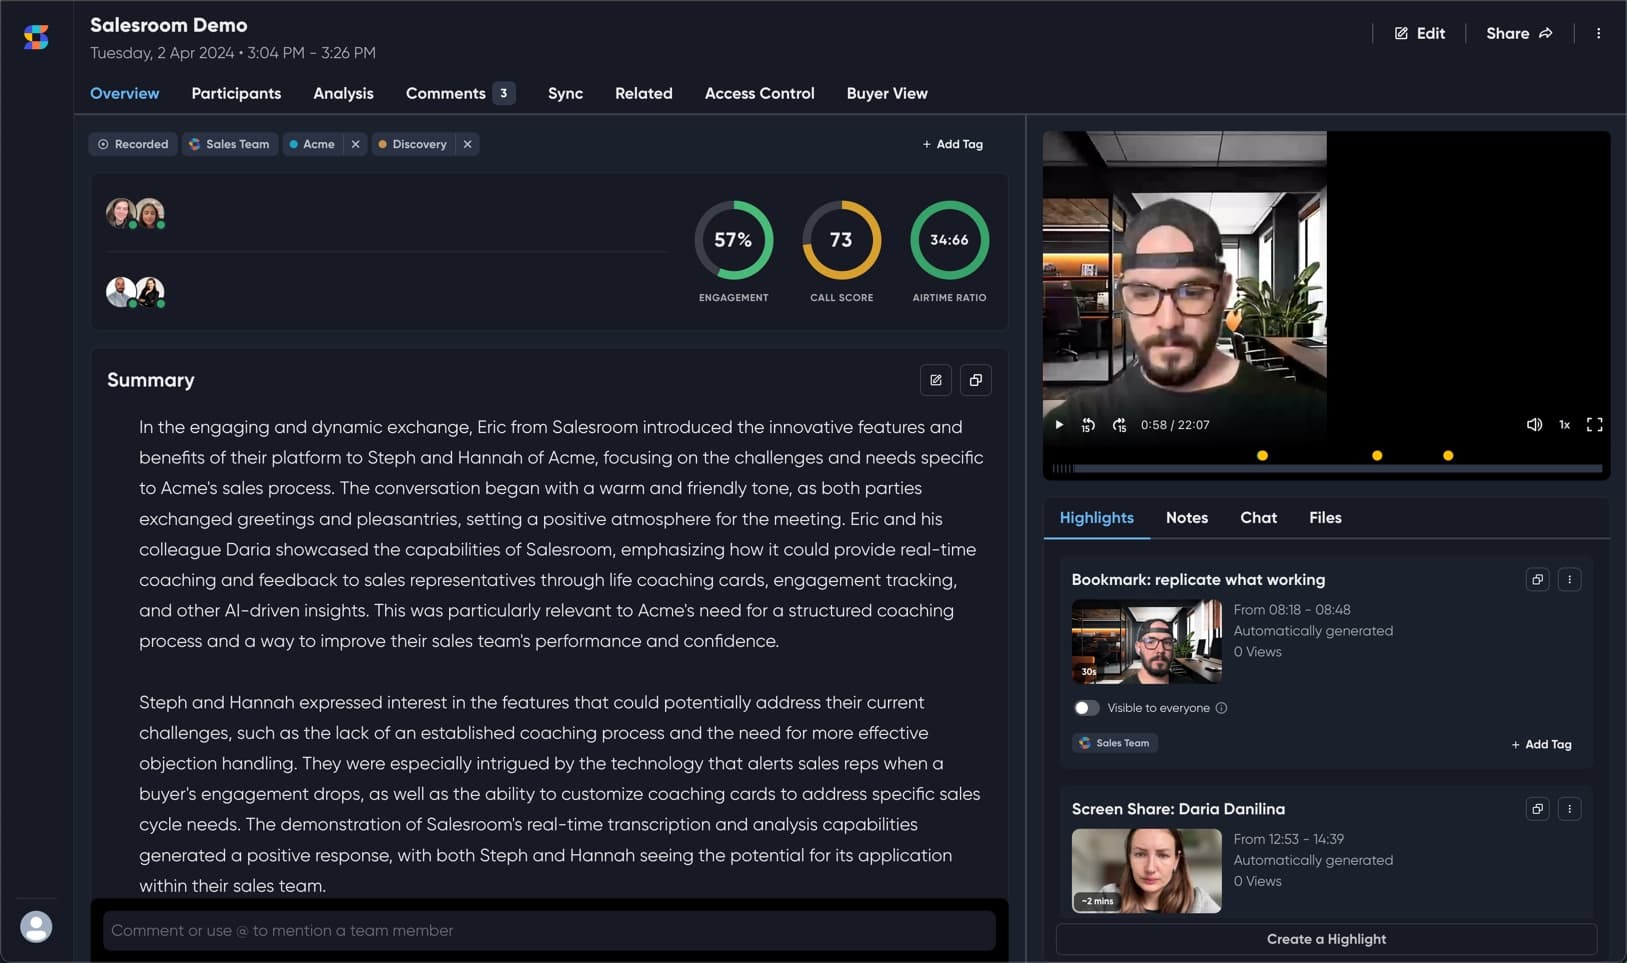Click the top row participant avatars

coord(136,213)
